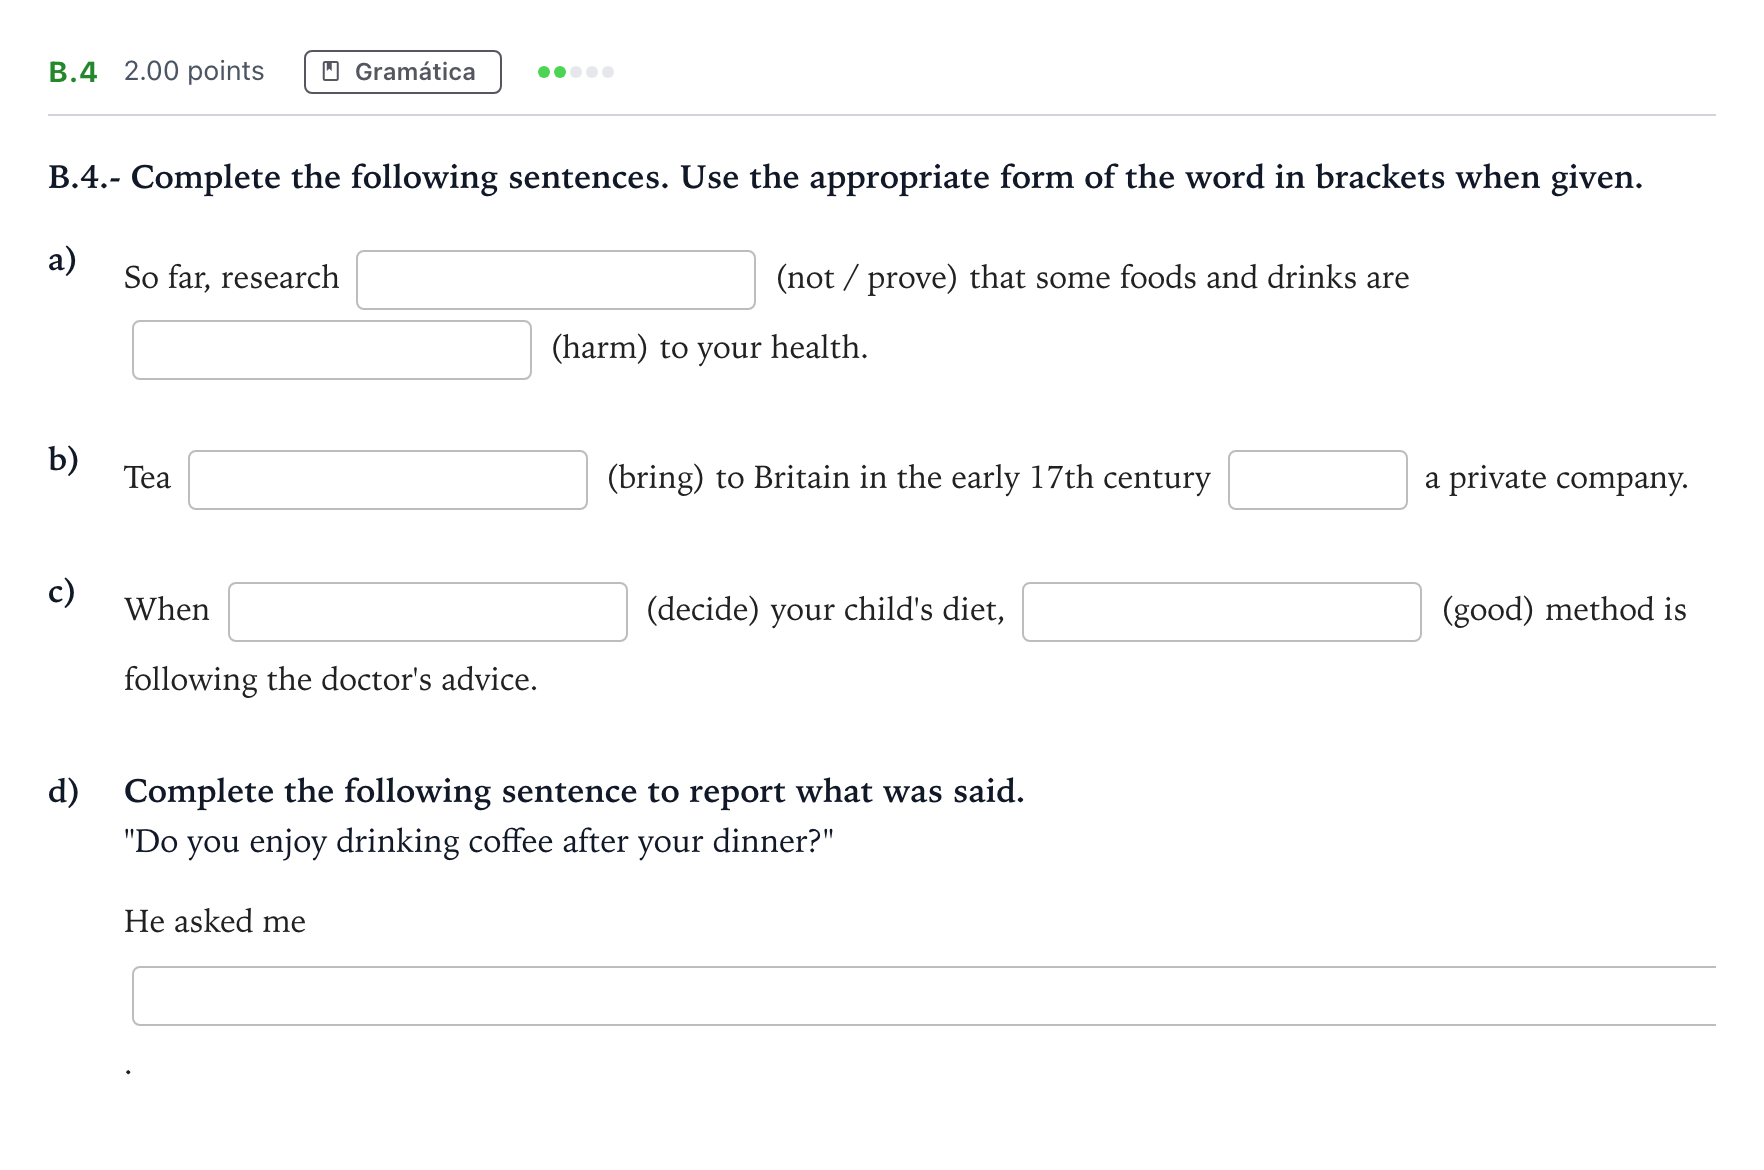This screenshot has width=1764, height=1170.
Task: Click the 'He asked me' answer box
Action: (x=924, y=996)
